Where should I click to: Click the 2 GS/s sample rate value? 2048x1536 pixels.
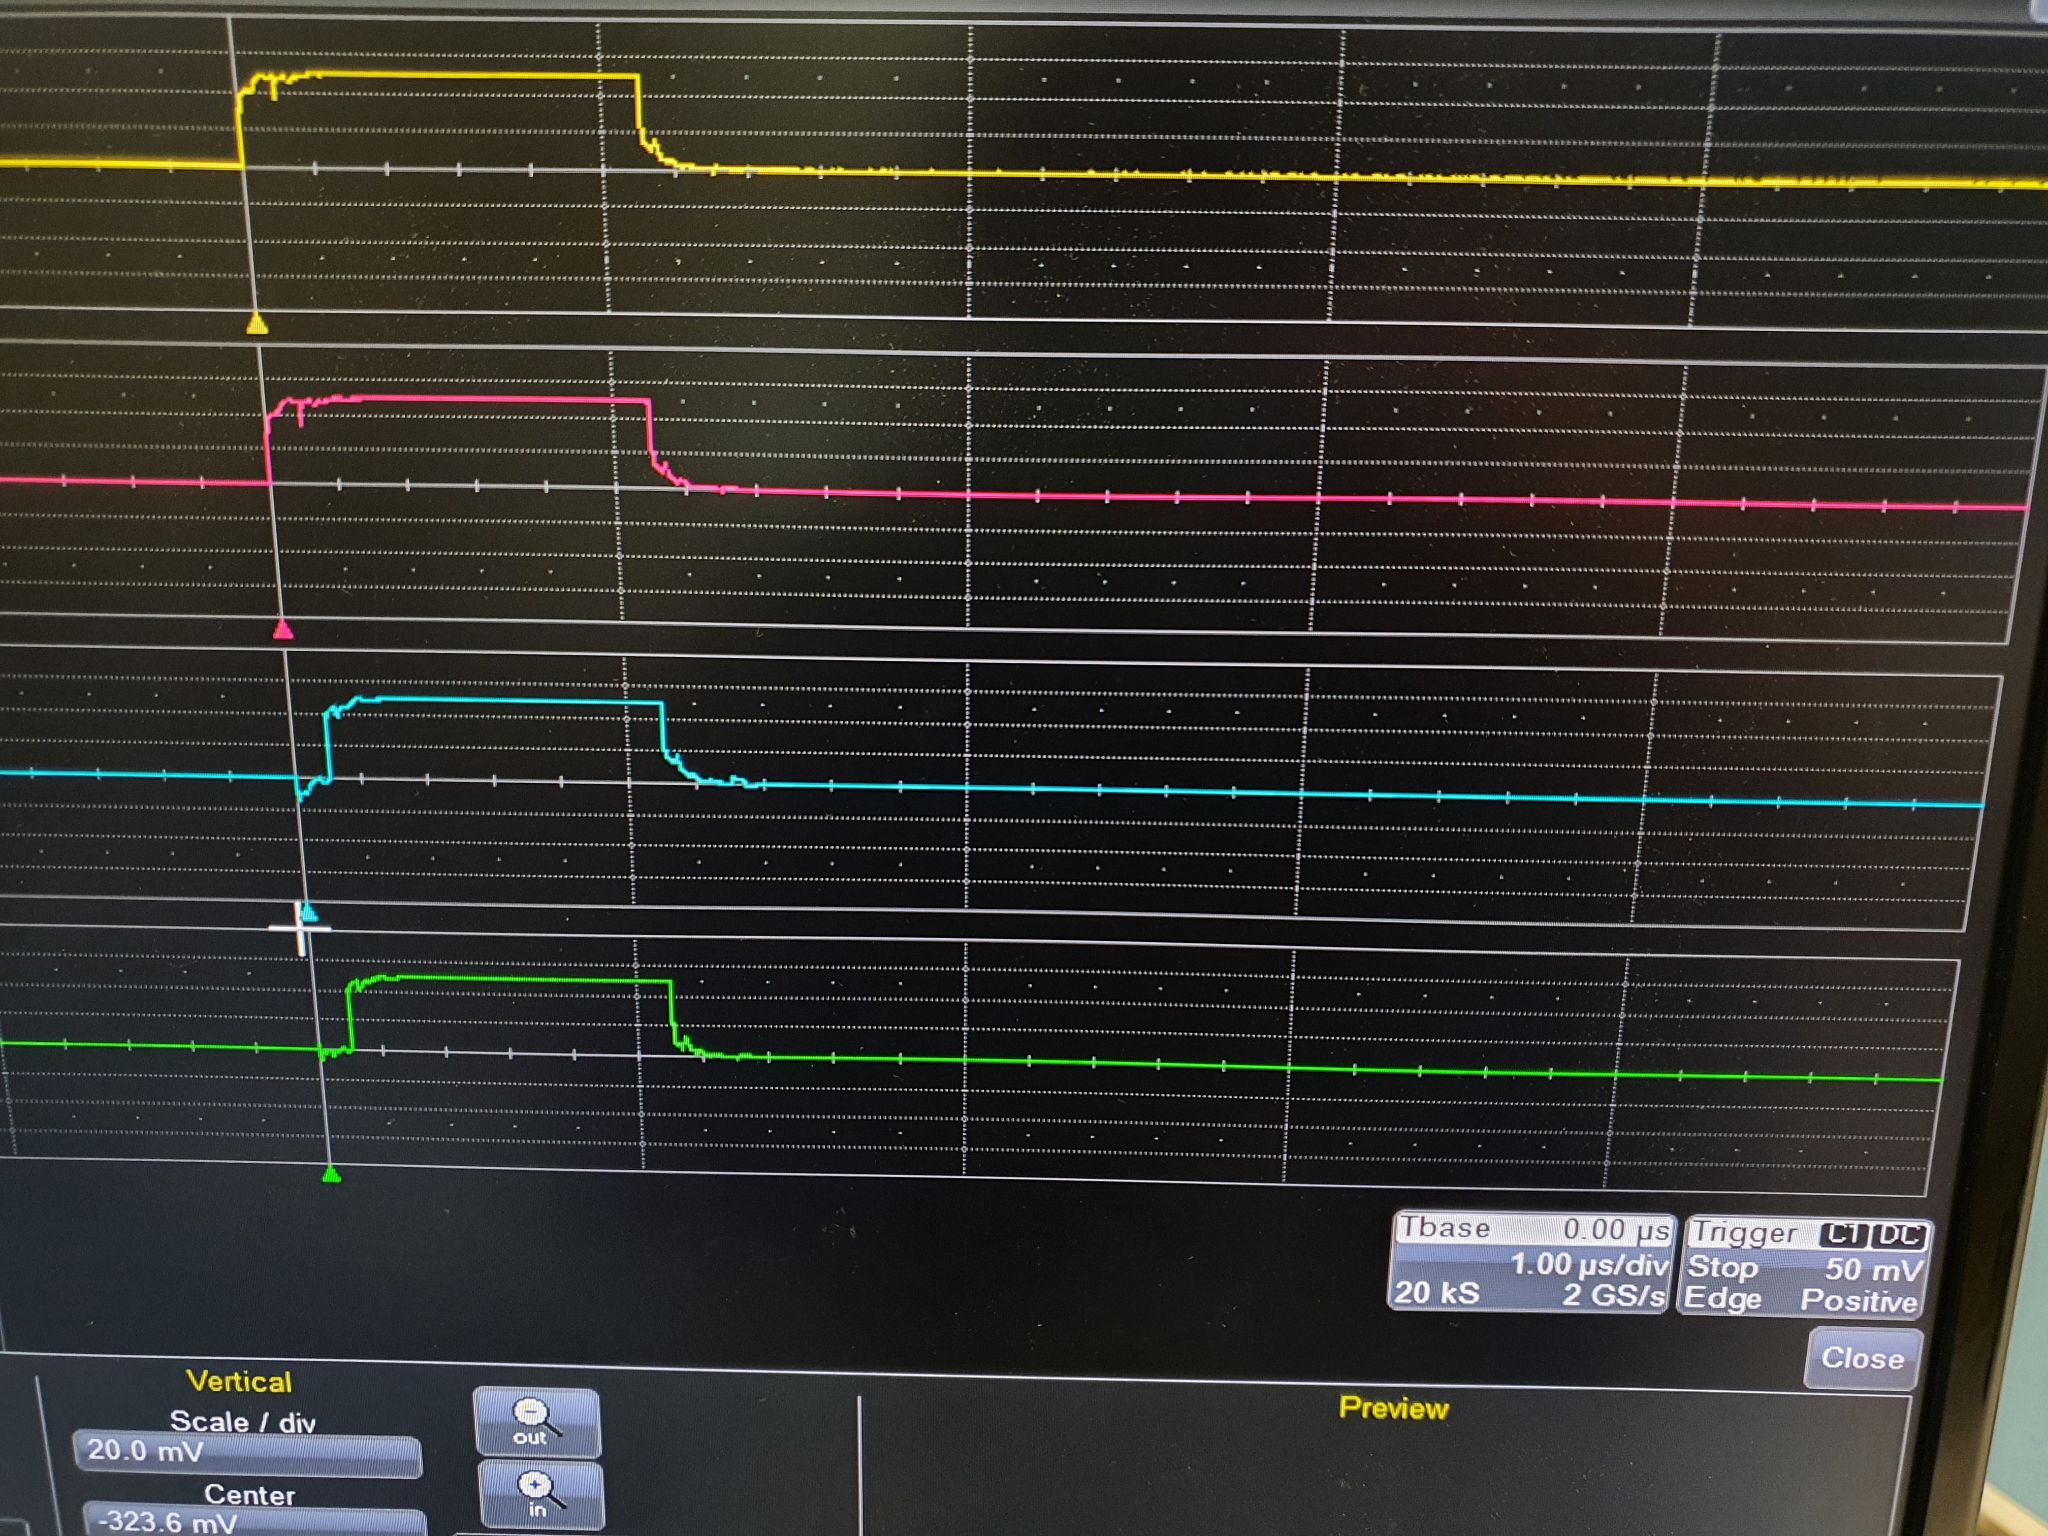coord(1614,1296)
